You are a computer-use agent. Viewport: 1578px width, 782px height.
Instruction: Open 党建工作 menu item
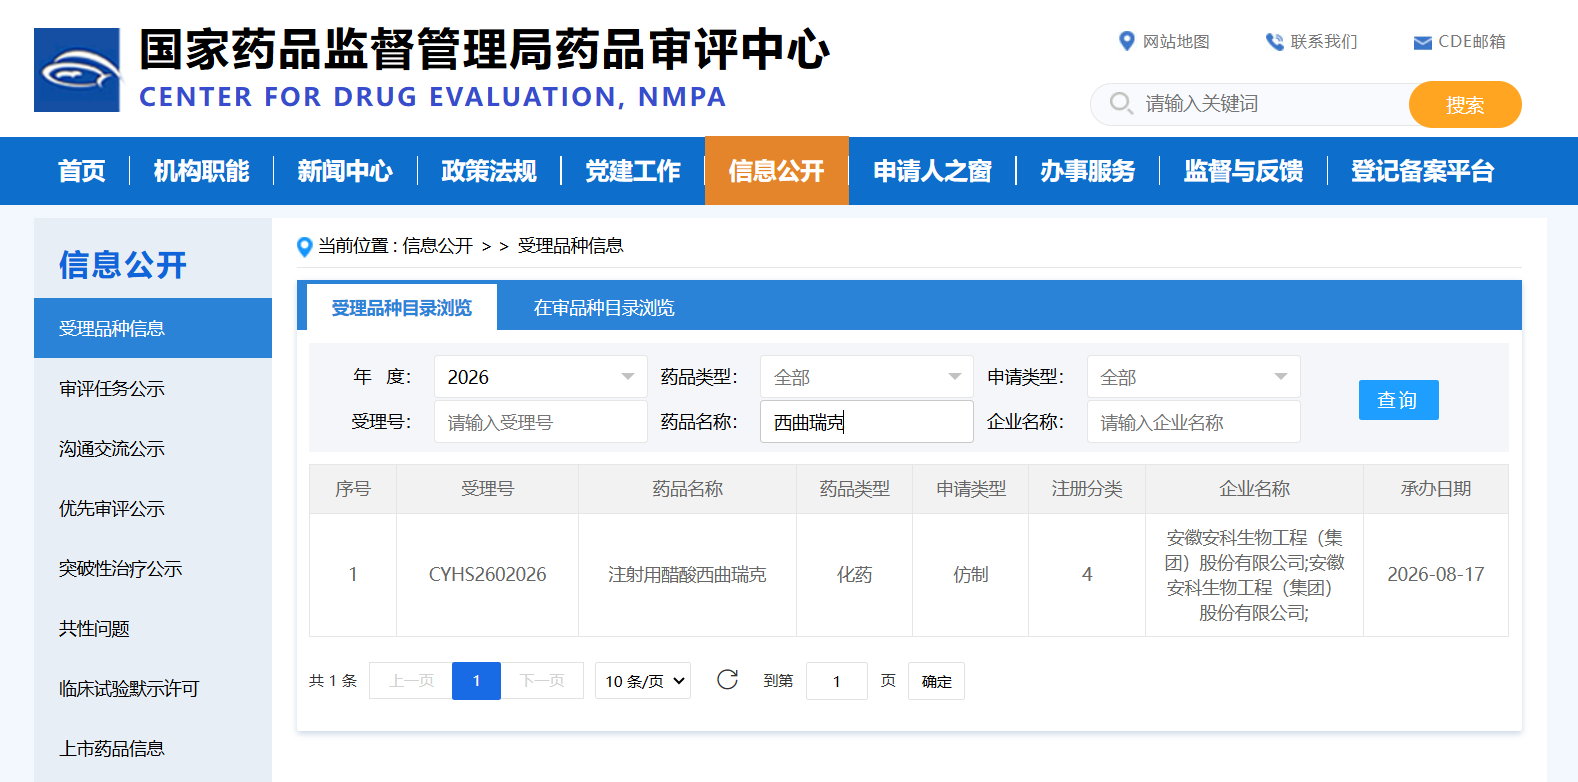pos(633,171)
